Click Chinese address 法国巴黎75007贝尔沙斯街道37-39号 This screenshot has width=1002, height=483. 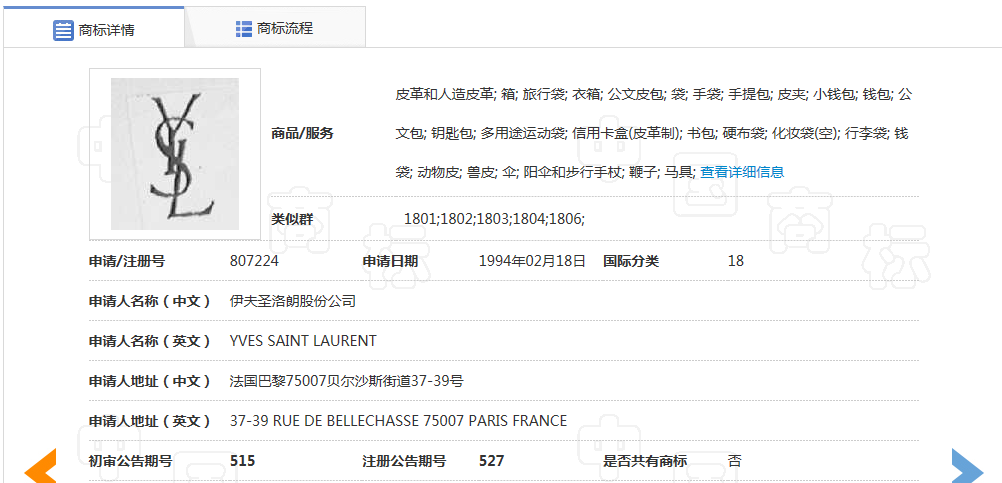click(346, 381)
